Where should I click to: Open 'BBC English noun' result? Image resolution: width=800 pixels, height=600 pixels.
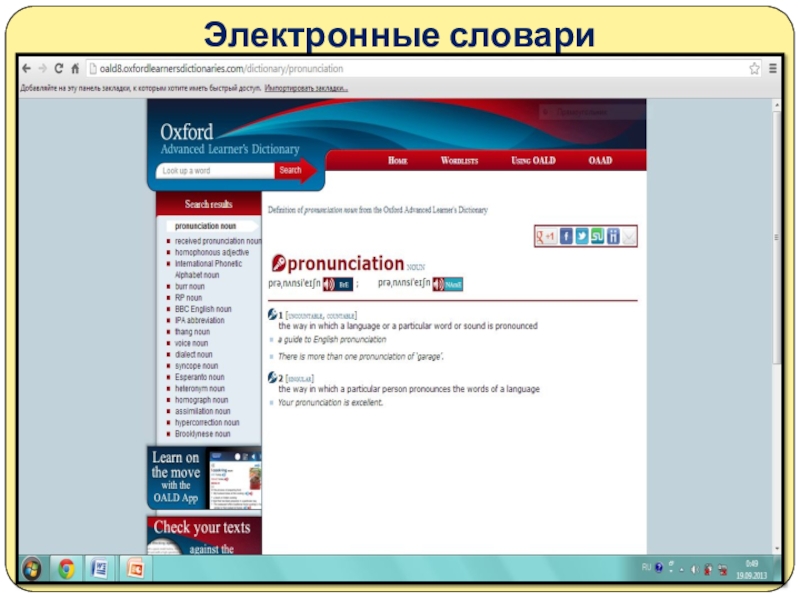click(203, 309)
